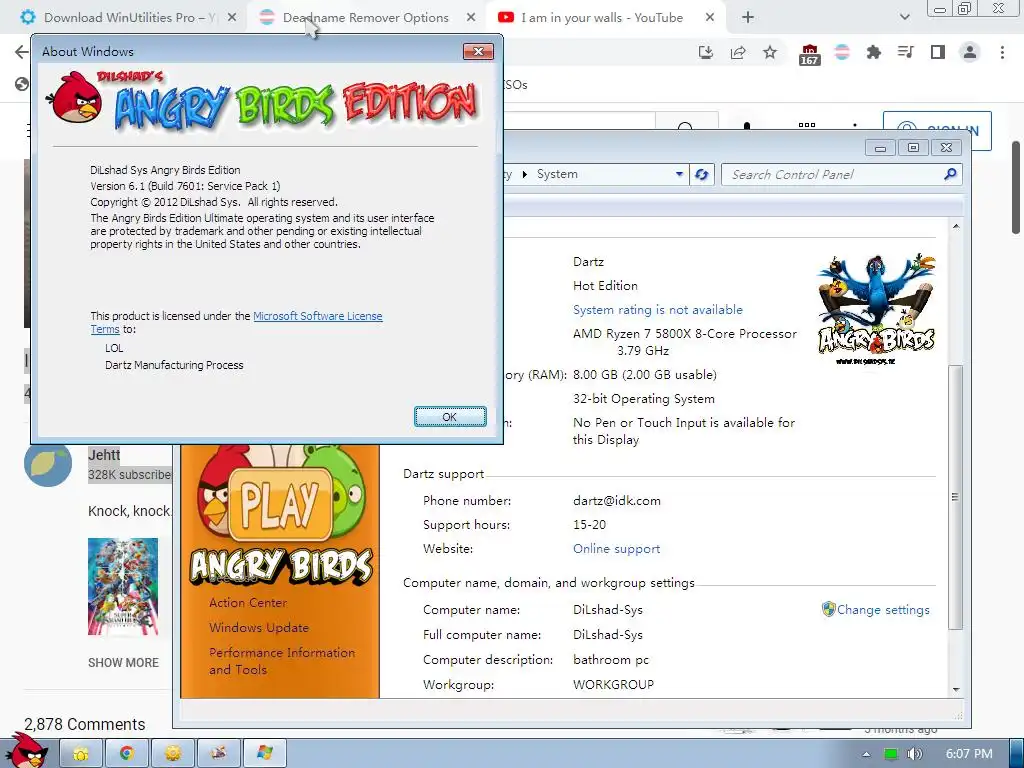Close the Deadname Remover Options tab
This screenshot has width=1024, height=768.
click(x=471, y=18)
